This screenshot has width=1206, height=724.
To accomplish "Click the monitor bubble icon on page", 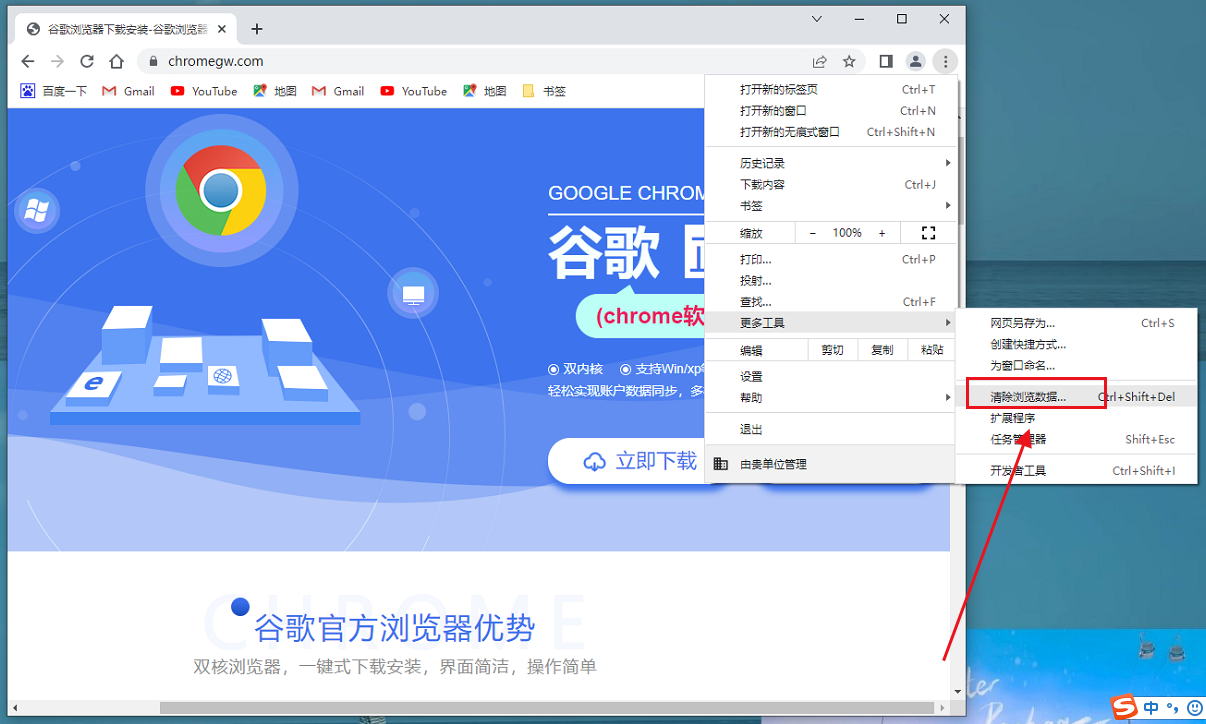I will click(x=413, y=294).
